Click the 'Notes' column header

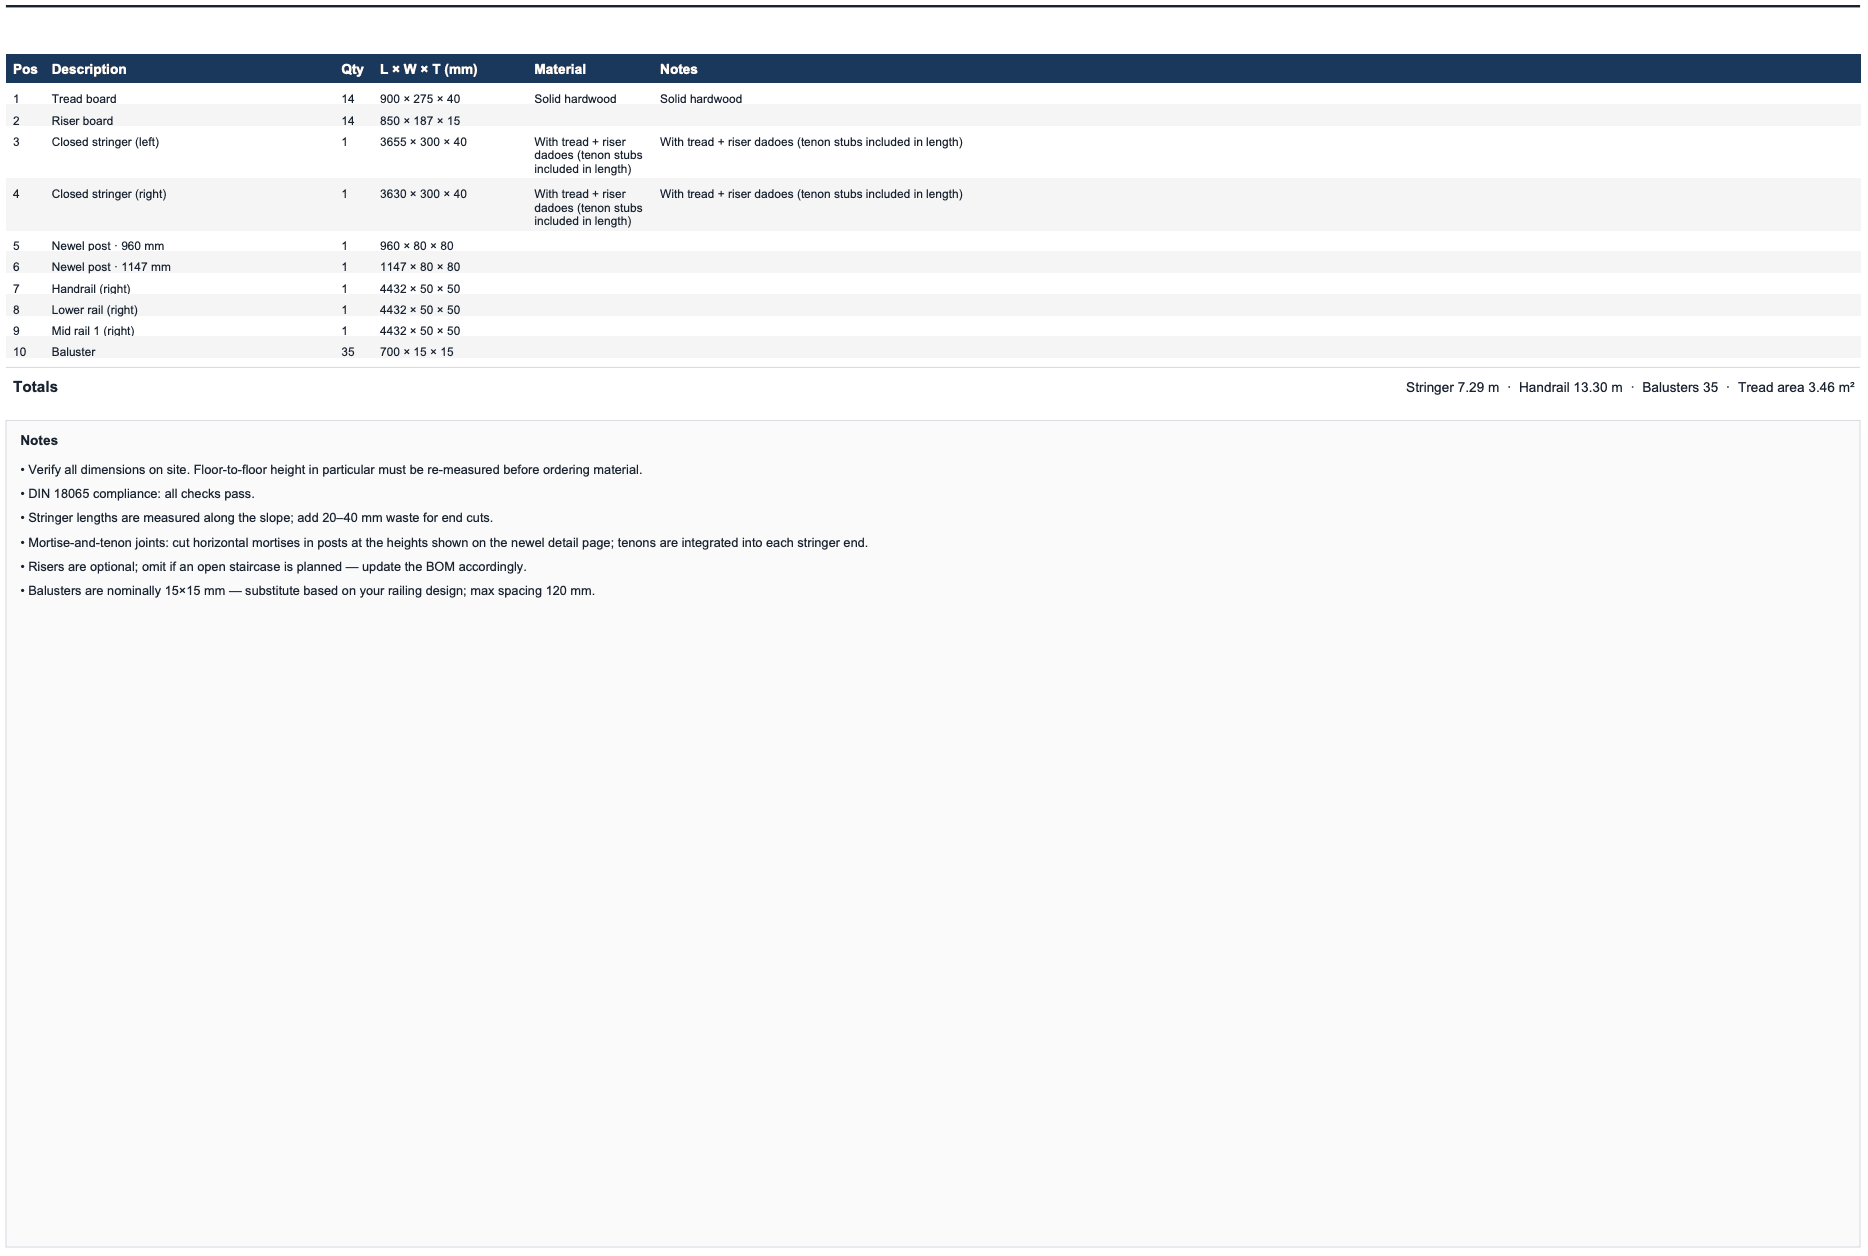click(678, 69)
